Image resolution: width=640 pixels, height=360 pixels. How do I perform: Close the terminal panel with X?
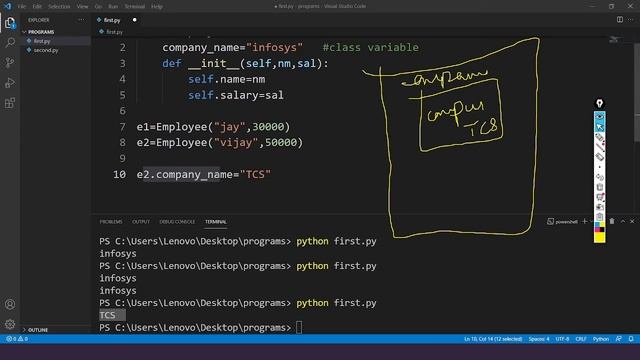click(632, 221)
